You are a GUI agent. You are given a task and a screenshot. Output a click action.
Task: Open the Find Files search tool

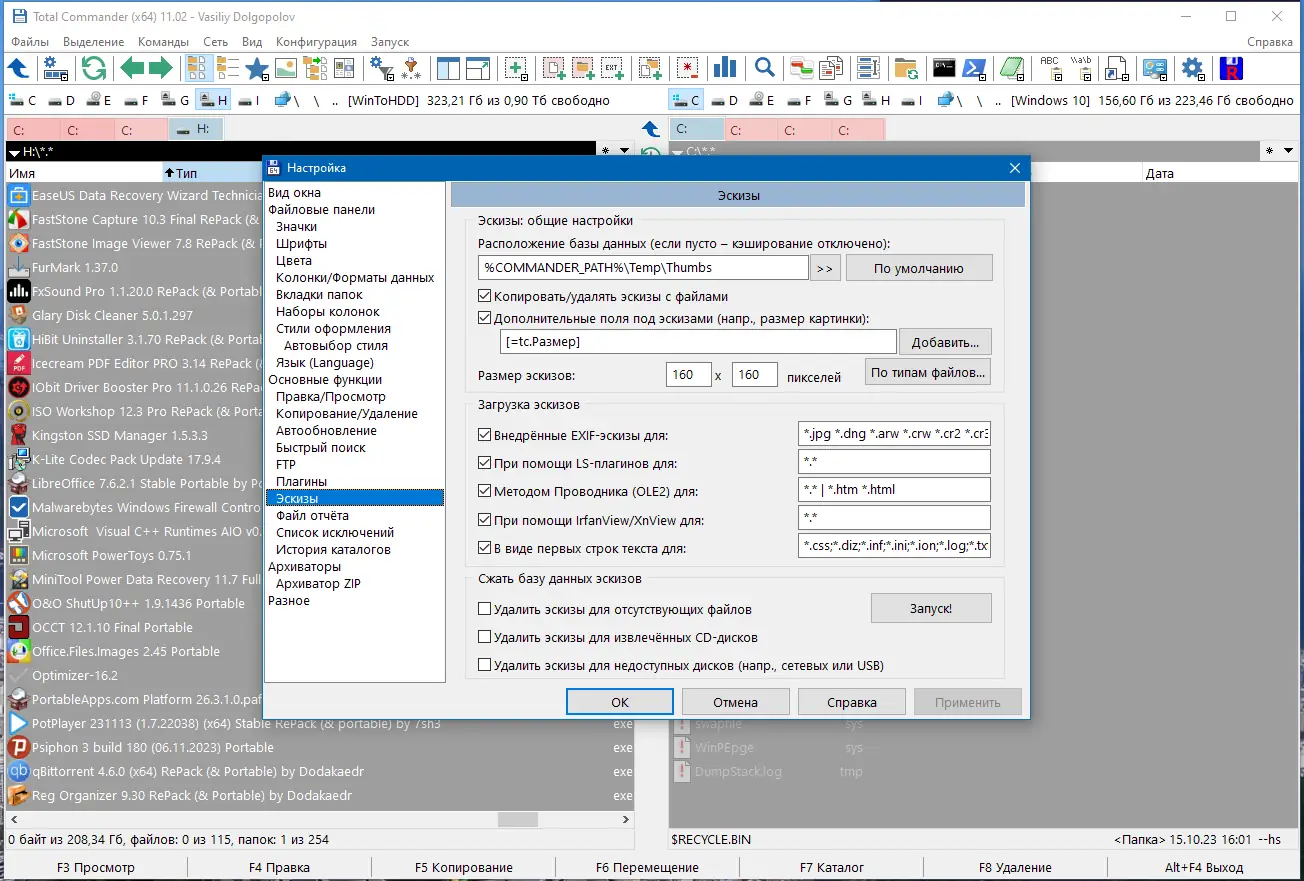pos(767,68)
